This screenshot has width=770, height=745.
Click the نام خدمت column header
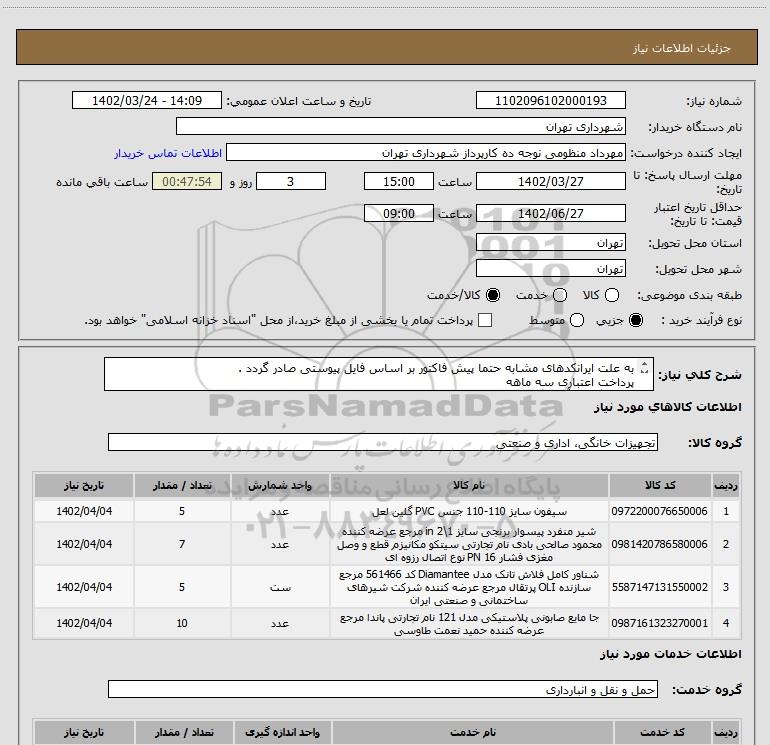[x=472, y=732]
